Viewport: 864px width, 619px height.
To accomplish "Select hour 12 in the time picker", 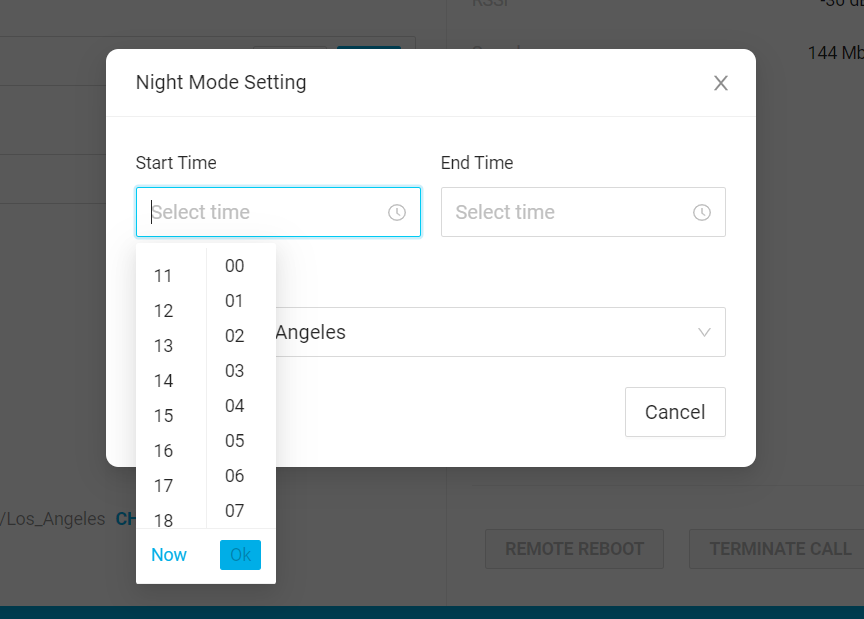I will point(164,311).
